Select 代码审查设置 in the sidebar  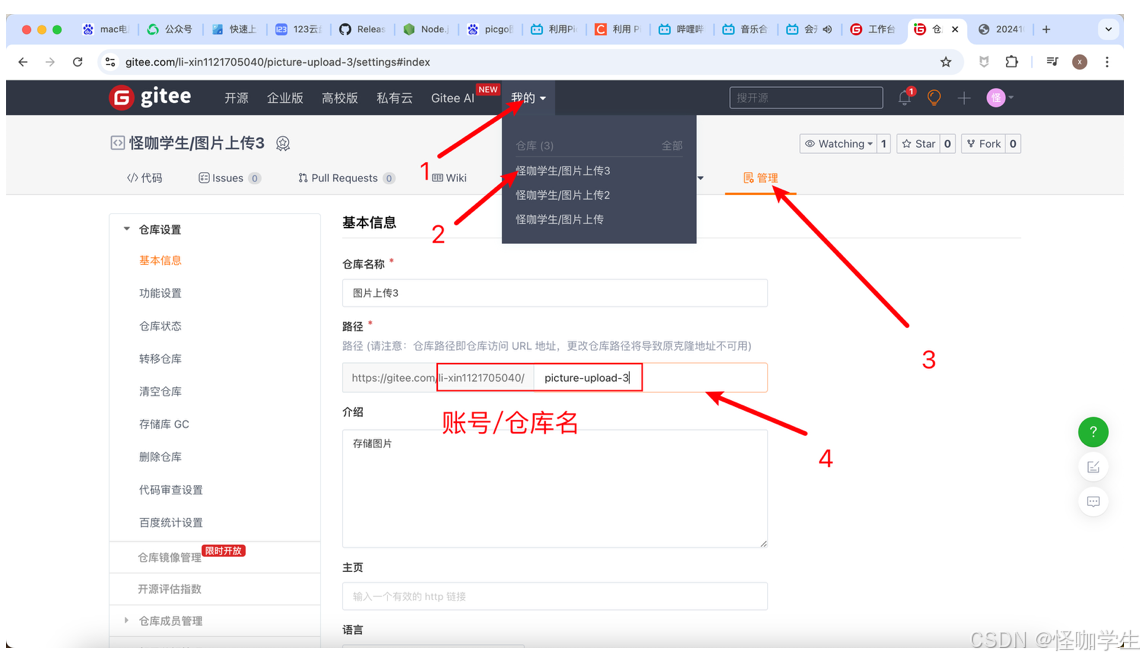point(171,489)
